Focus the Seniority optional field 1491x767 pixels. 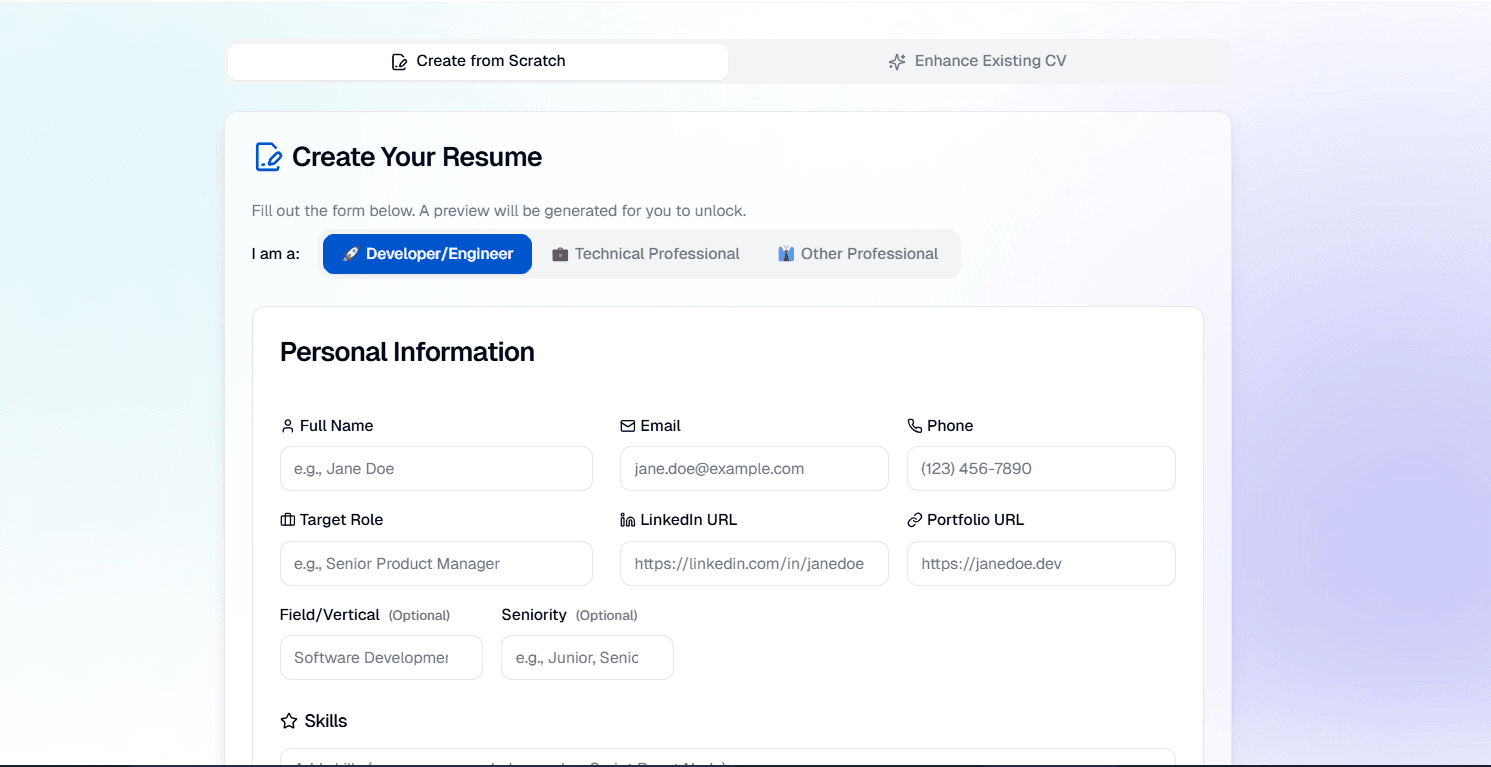point(587,657)
